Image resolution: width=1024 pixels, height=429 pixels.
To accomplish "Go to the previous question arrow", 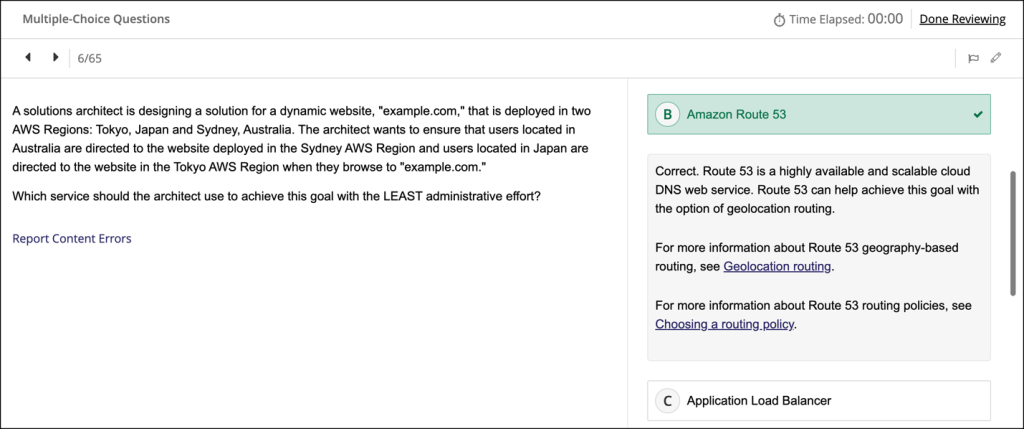I will click(x=27, y=57).
